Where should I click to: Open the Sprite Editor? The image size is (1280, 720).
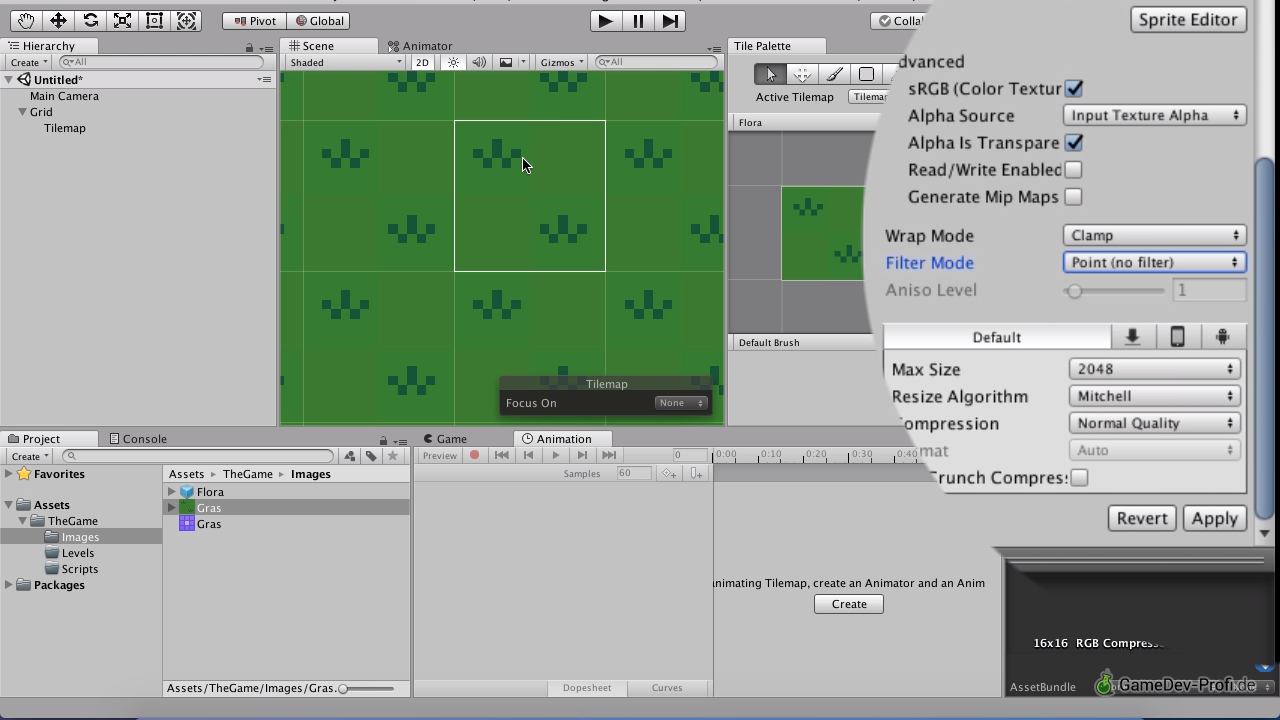[1188, 20]
